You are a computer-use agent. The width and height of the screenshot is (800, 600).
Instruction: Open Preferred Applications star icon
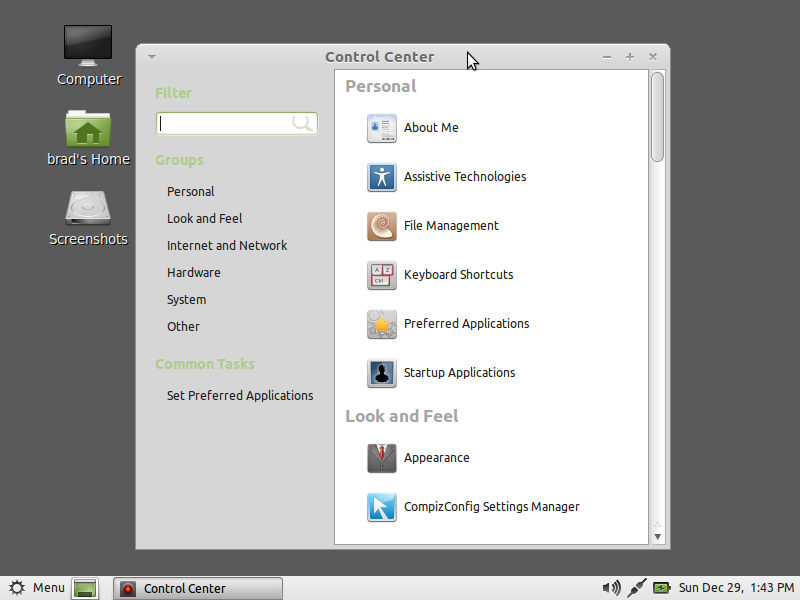382,324
